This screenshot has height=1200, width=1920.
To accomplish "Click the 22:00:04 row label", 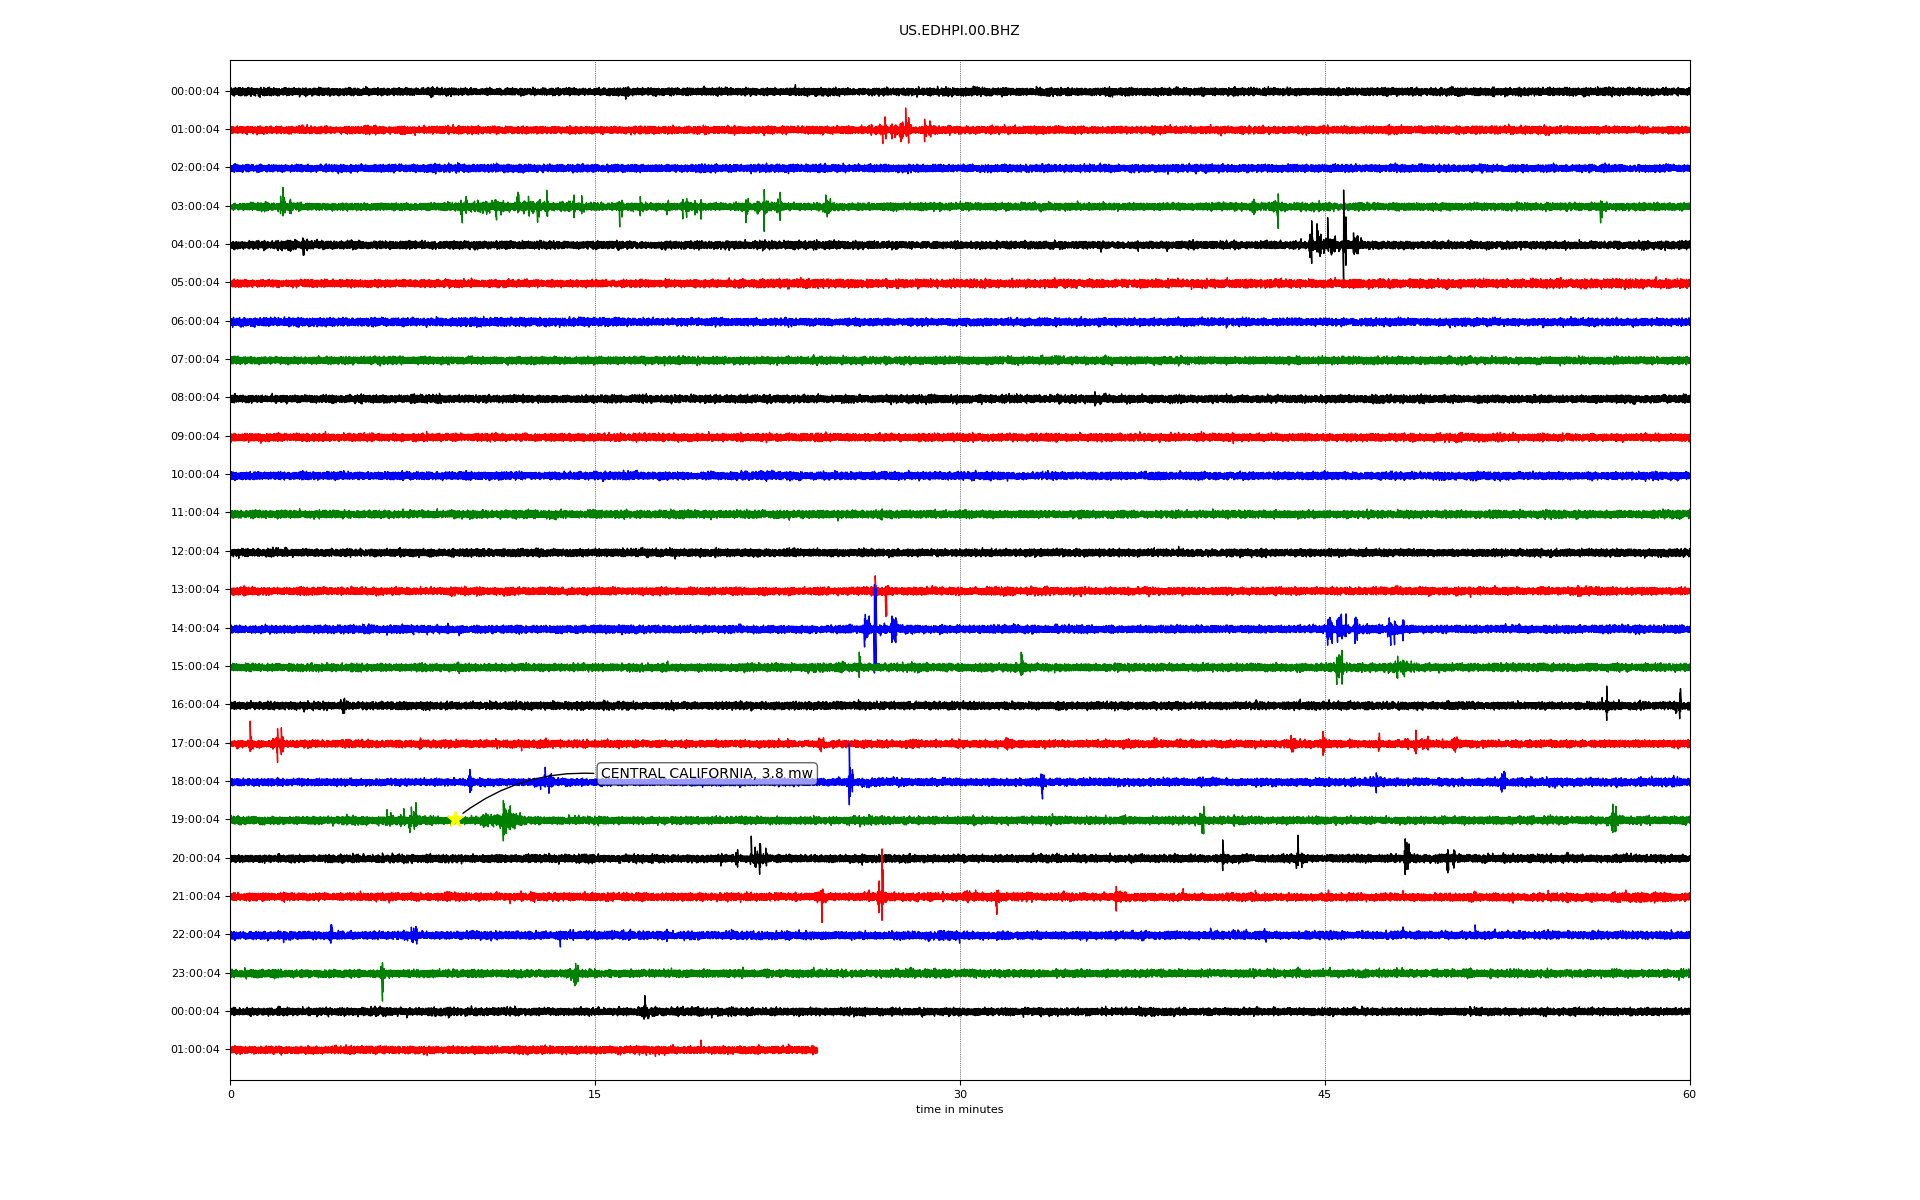I will [x=195, y=935].
